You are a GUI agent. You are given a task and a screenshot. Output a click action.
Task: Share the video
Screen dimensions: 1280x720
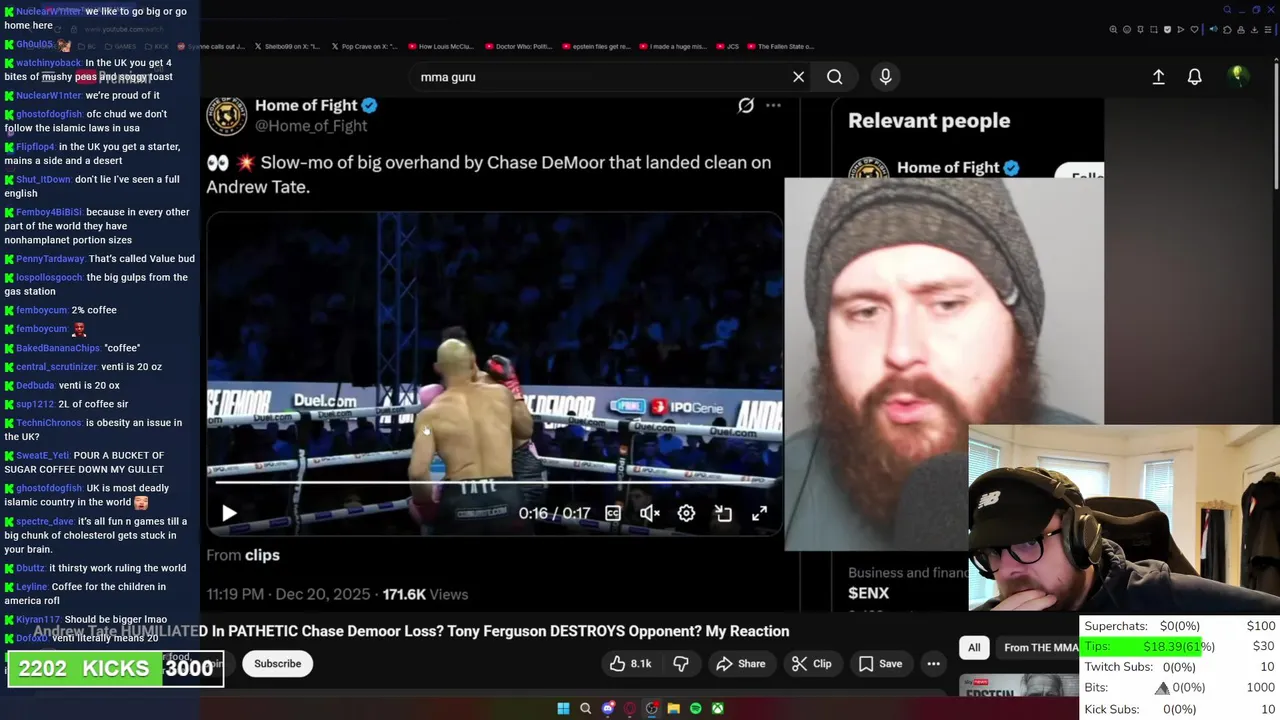[741, 664]
